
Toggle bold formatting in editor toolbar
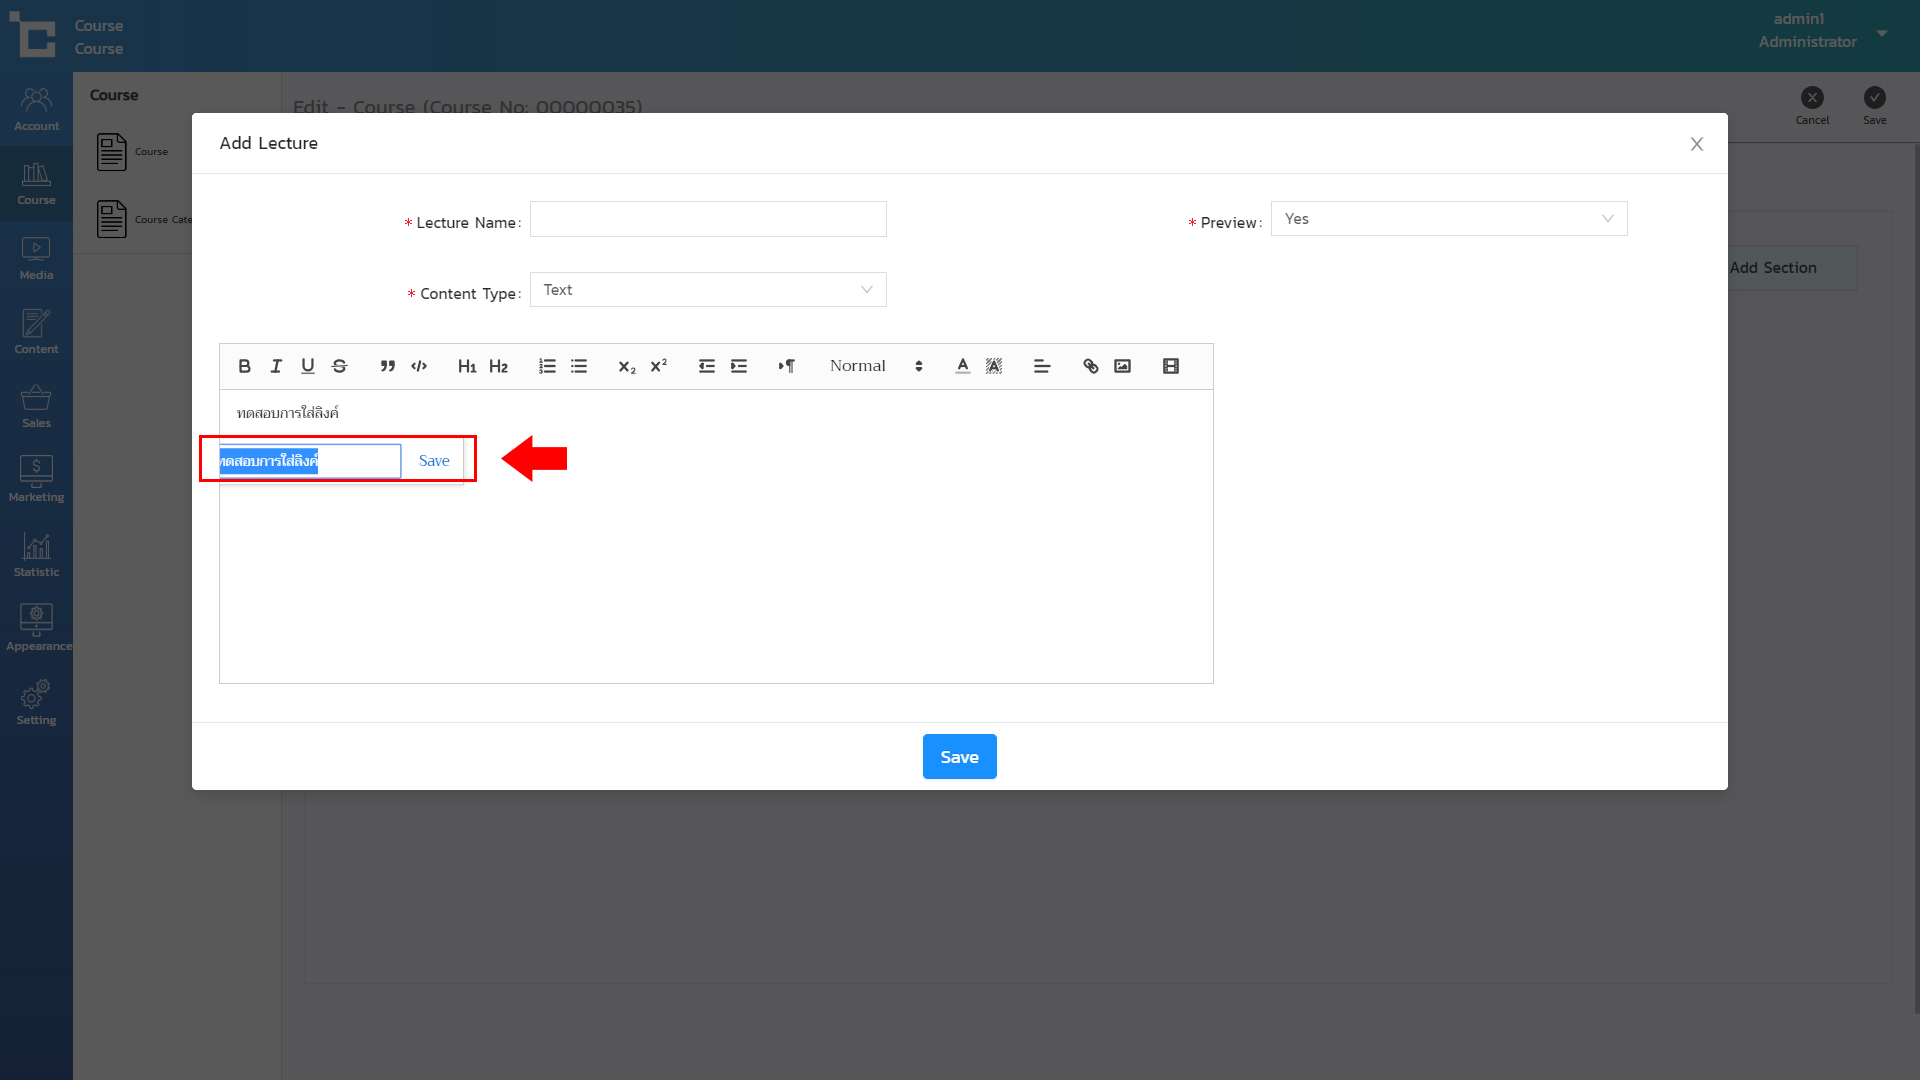[244, 366]
